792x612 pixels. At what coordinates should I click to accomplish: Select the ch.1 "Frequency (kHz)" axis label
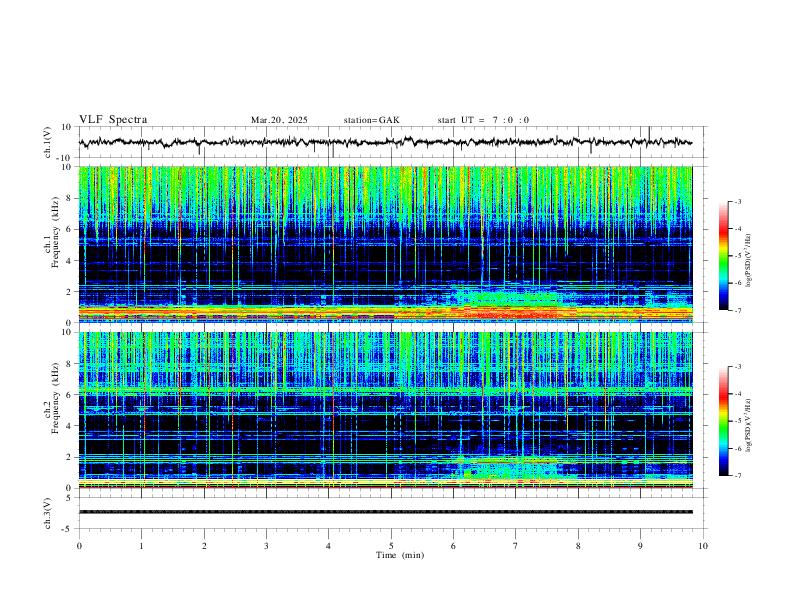(55, 233)
